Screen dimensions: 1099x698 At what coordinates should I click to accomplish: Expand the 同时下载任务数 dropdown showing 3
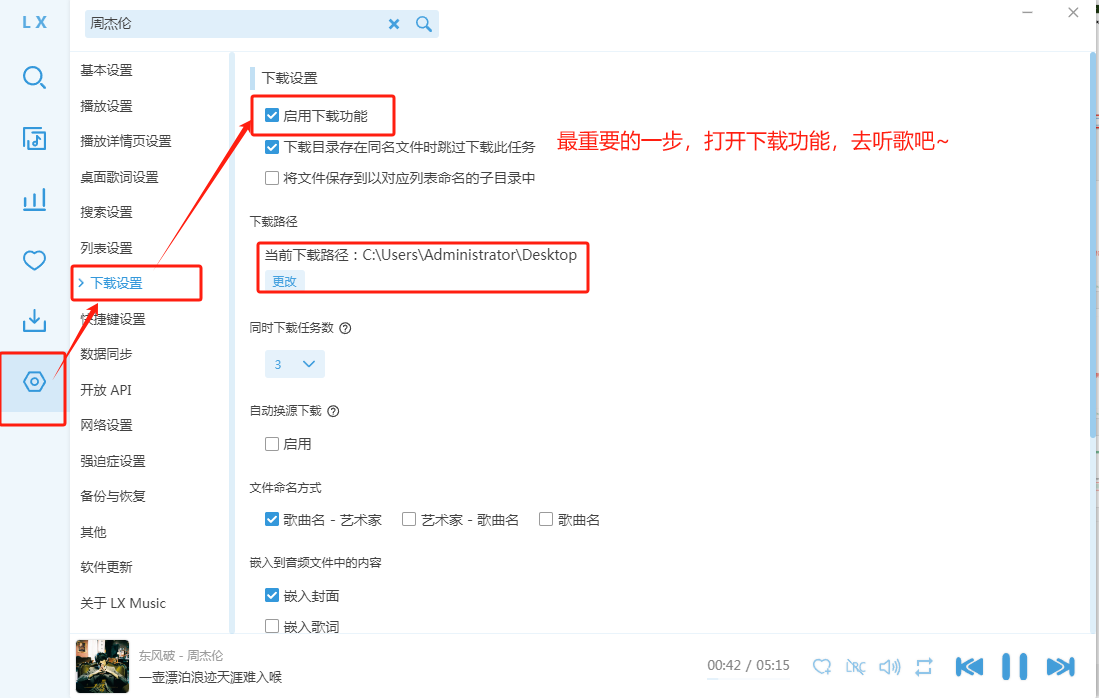point(294,364)
